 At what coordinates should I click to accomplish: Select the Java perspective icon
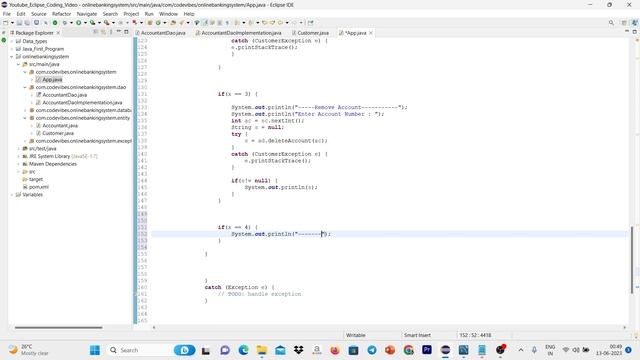pyautogui.click(x=635, y=22)
